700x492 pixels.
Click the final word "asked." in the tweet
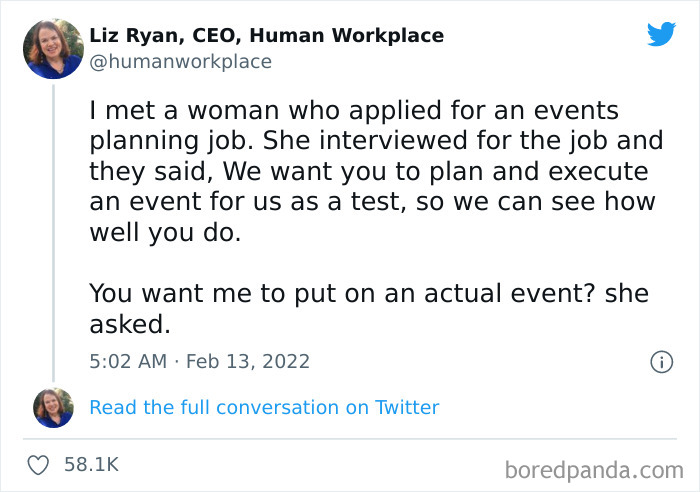coord(131,325)
